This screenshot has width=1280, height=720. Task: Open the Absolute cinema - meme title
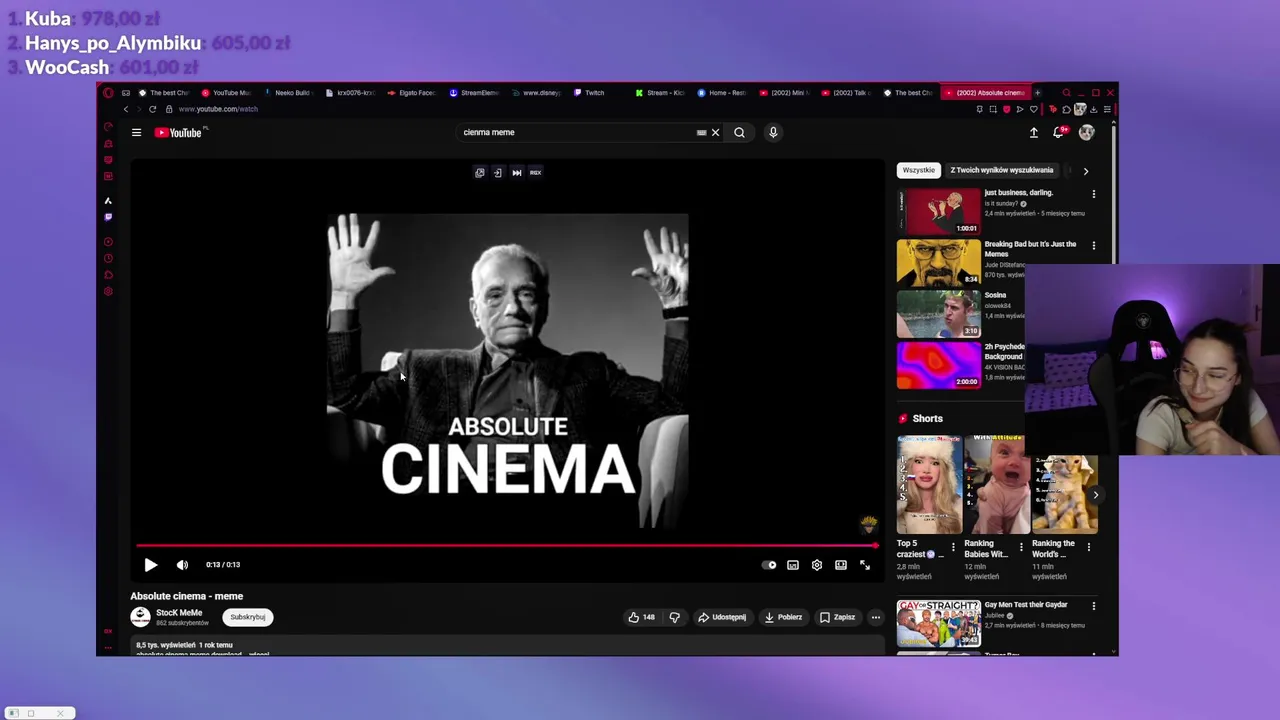(x=187, y=596)
